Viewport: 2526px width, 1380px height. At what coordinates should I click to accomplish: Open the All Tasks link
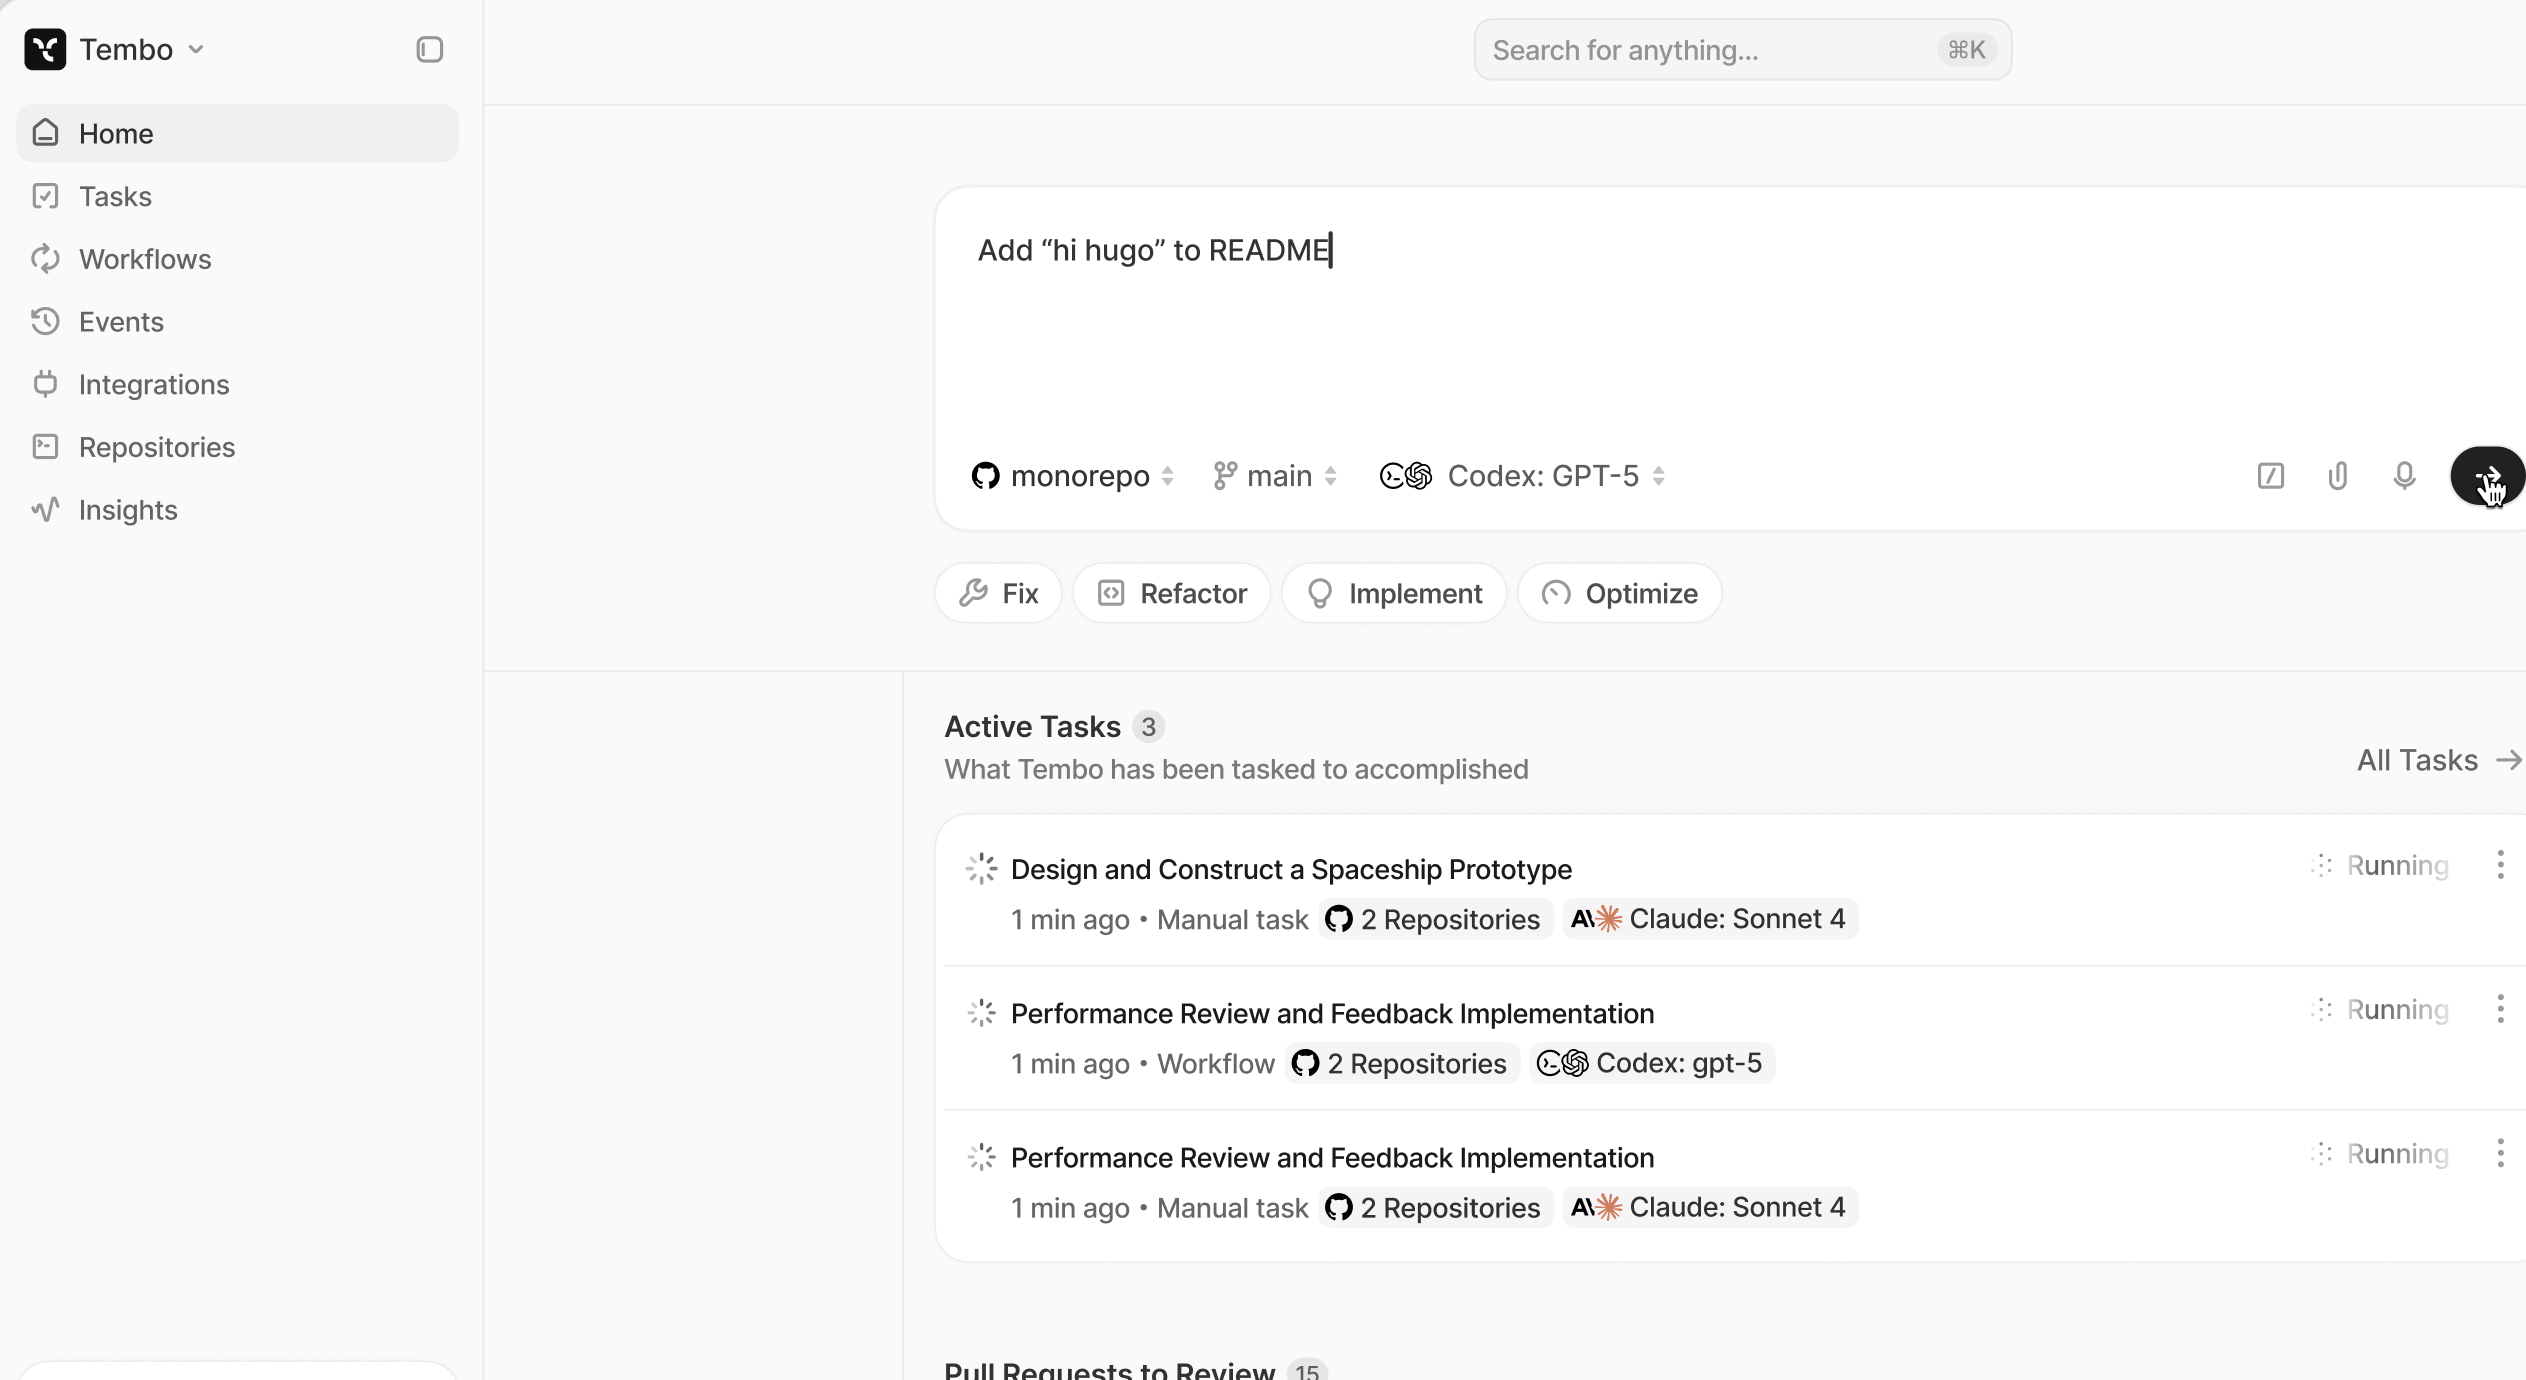coord(2437,760)
